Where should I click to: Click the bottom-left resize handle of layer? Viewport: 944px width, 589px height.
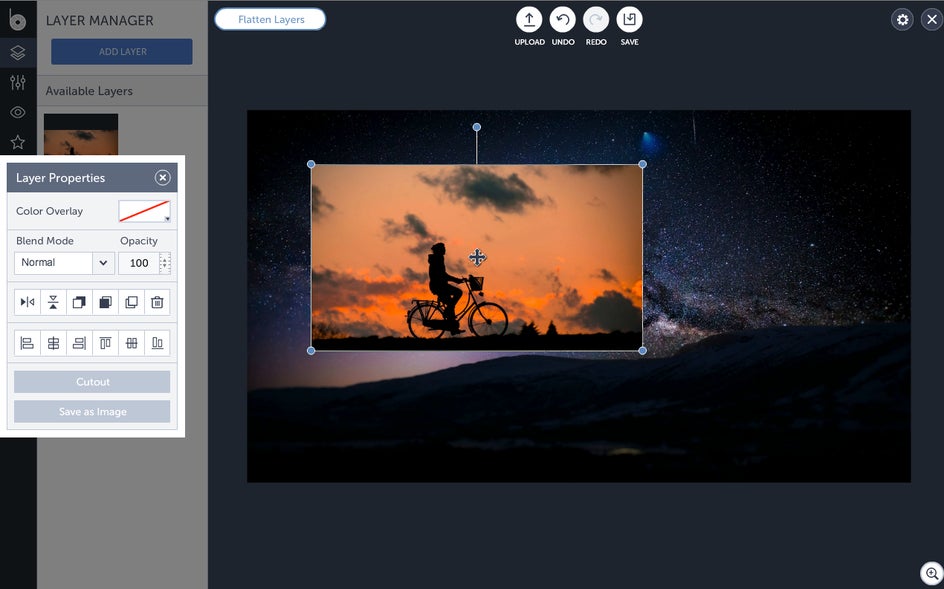311,351
